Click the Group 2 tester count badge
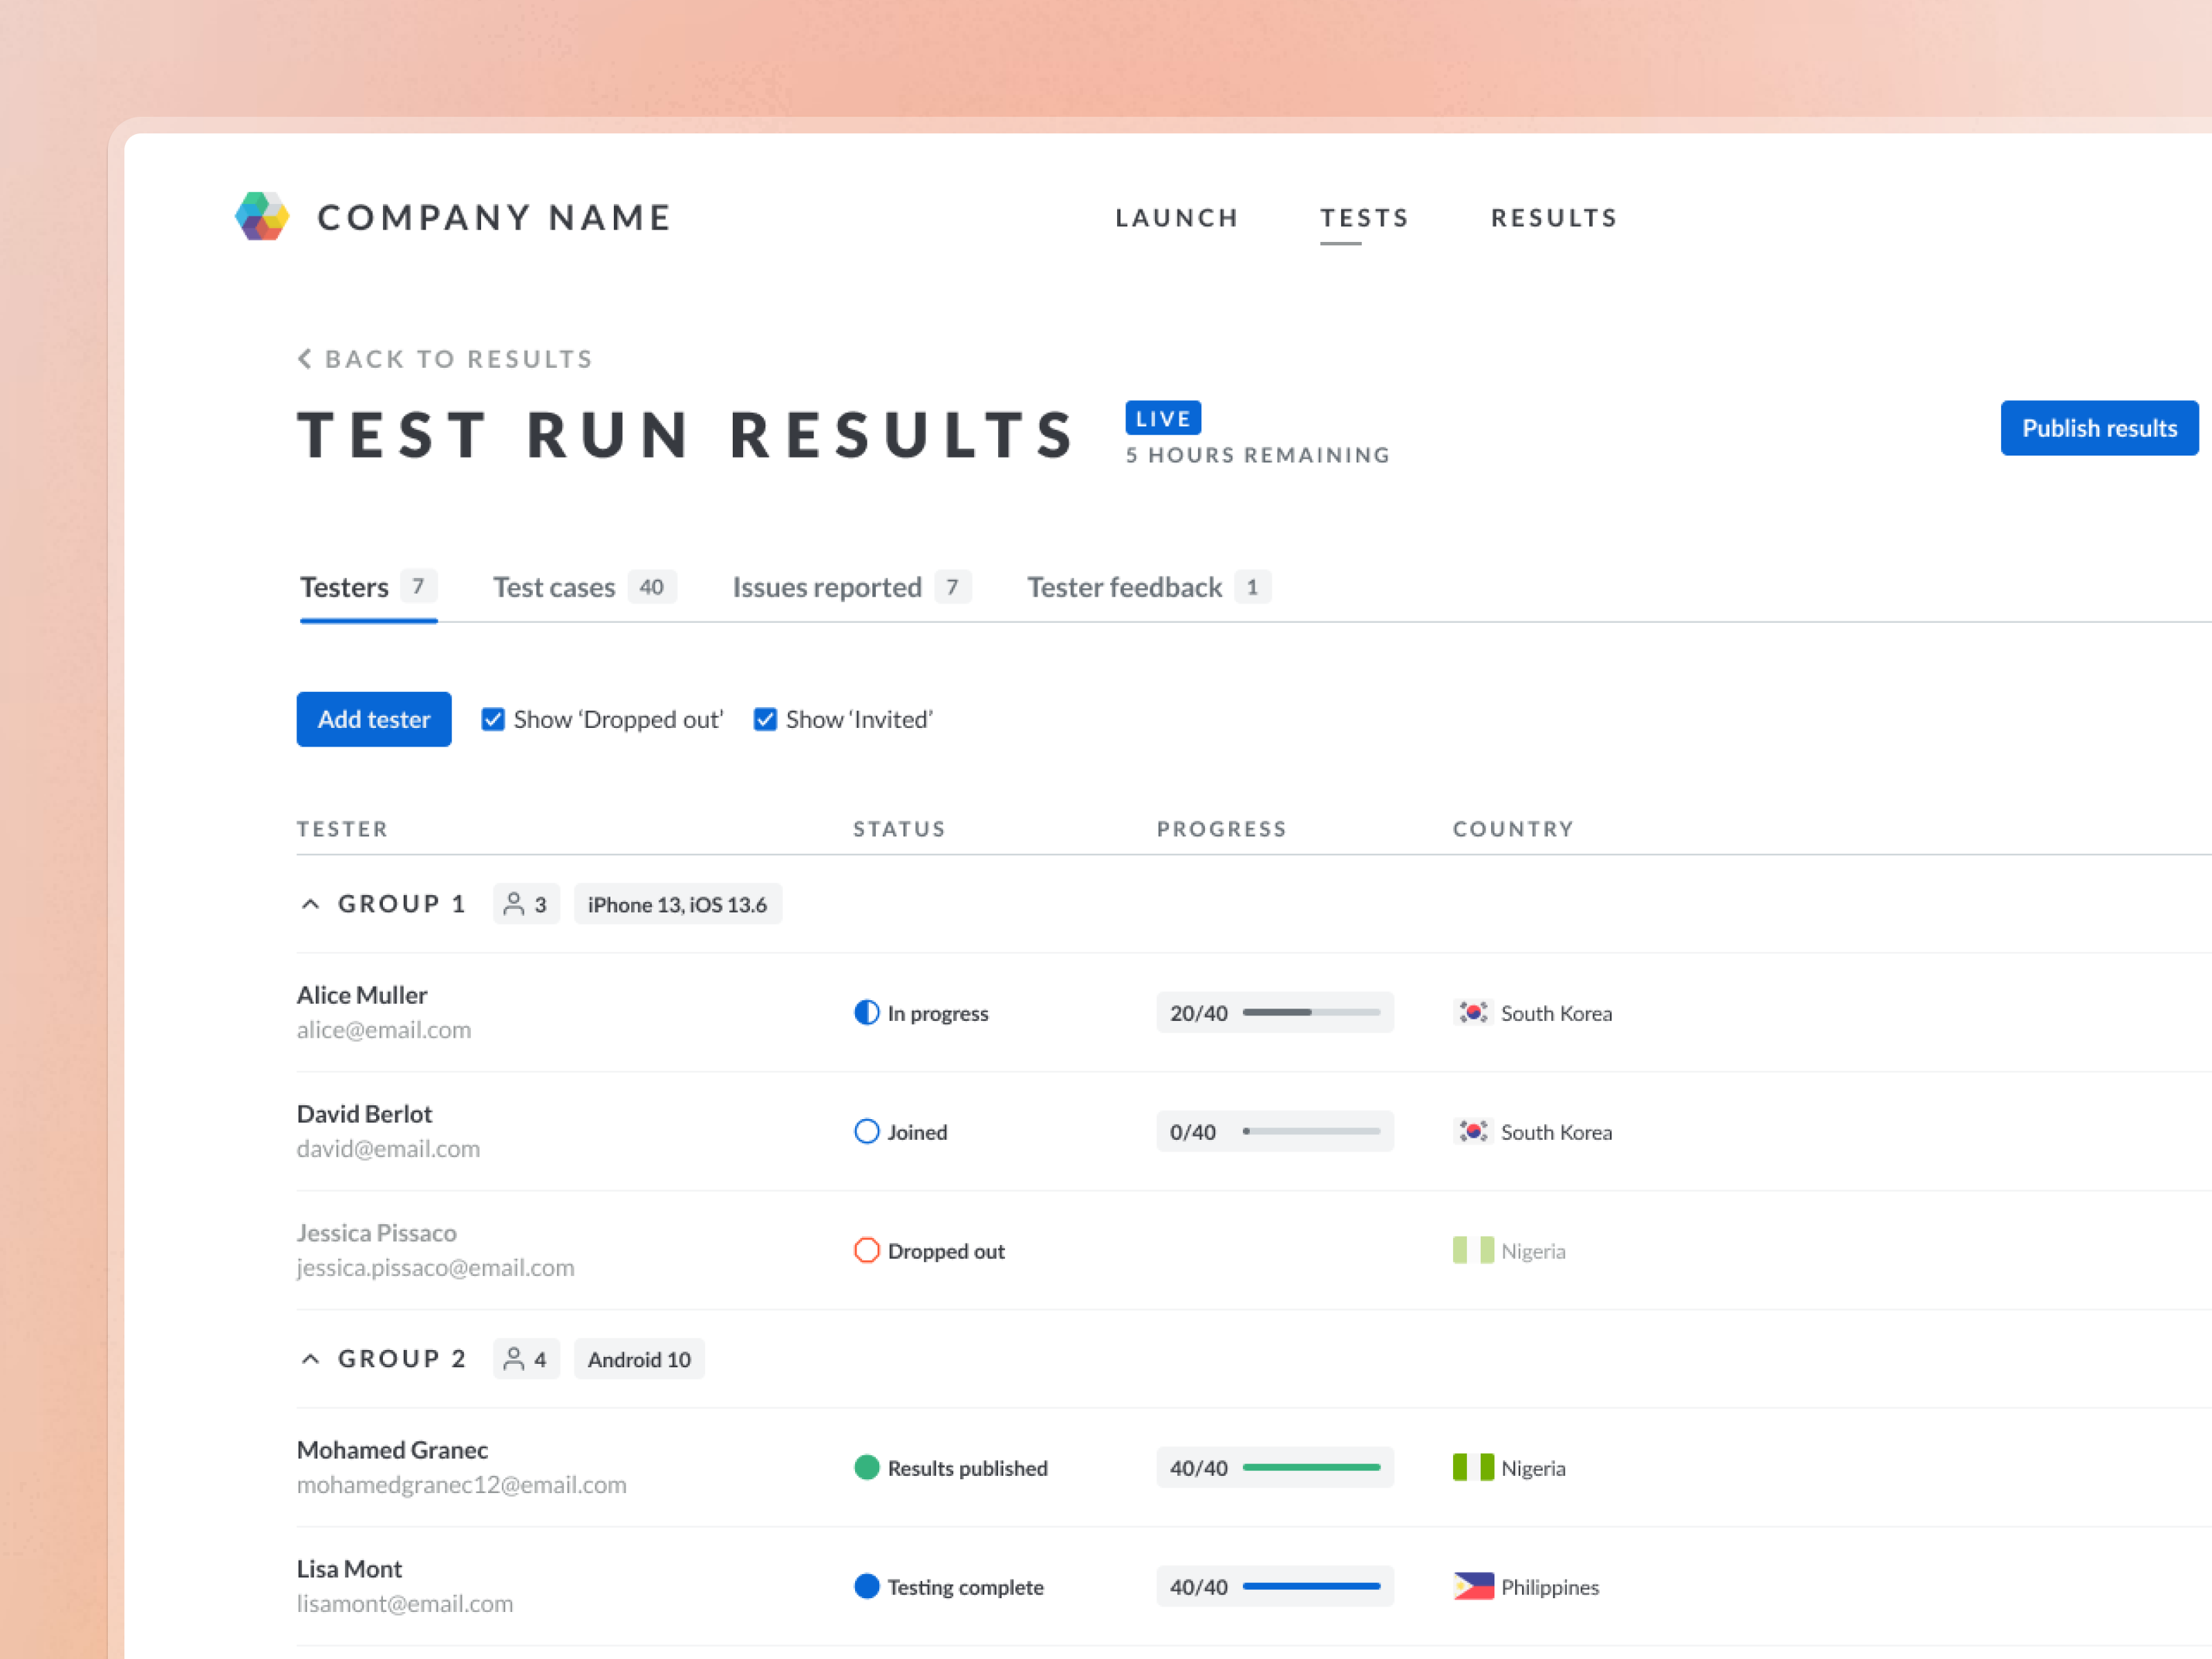This screenshot has height=1659, width=2212. (x=526, y=1359)
